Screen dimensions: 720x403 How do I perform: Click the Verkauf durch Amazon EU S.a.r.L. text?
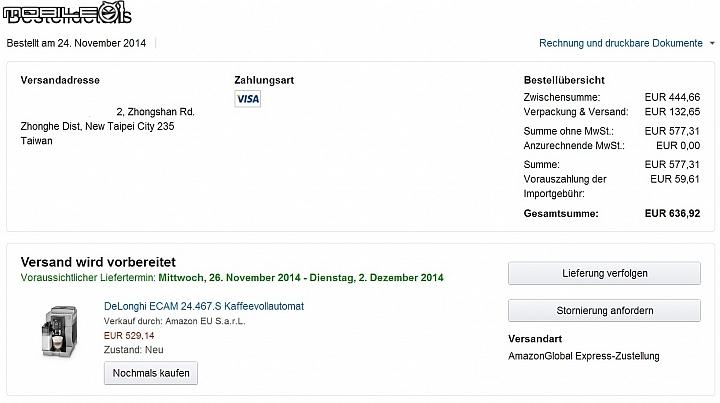(174, 321)
